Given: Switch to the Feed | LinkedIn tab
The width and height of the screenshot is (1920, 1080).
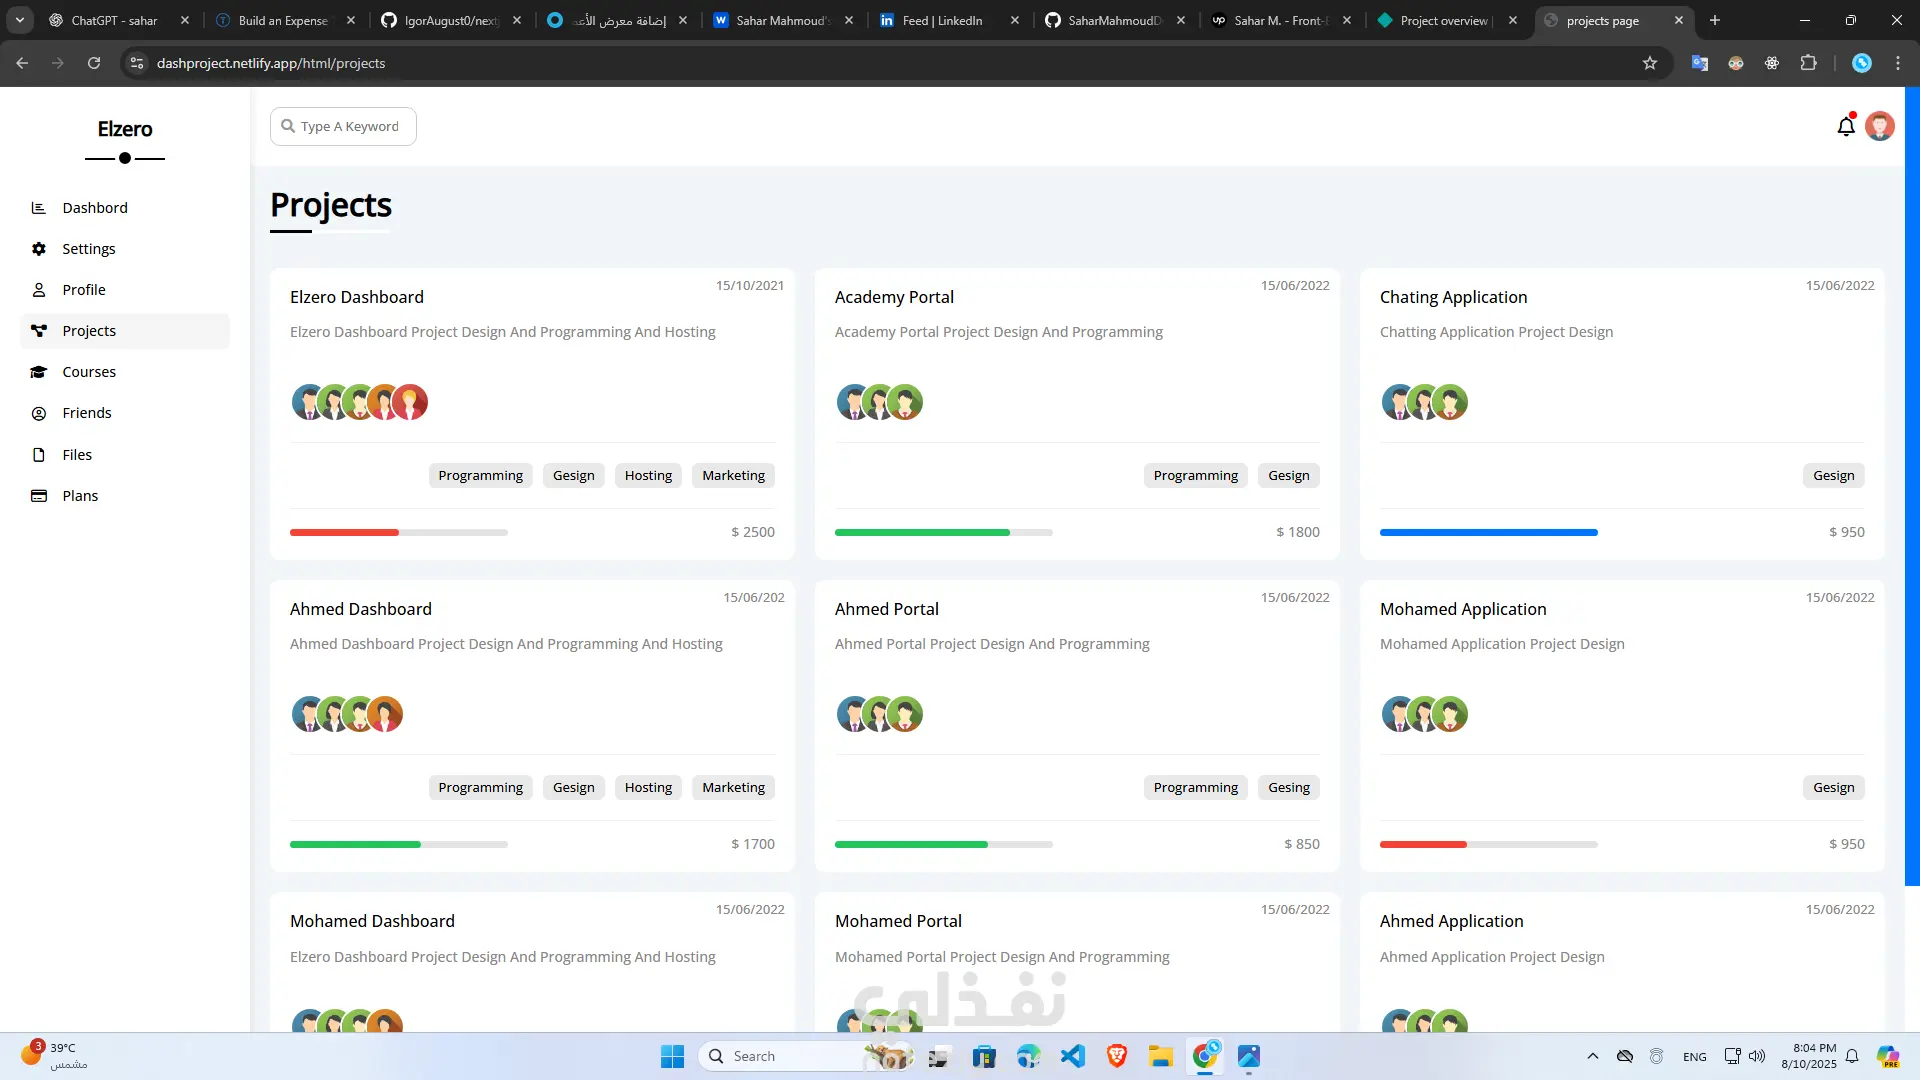Looking at the screenshot, I should click(941, 20).
